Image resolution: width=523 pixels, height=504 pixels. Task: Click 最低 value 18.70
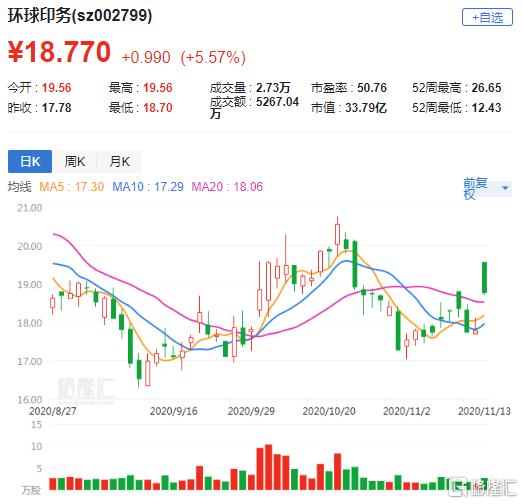pyautogui.click(x=158, y=108)
